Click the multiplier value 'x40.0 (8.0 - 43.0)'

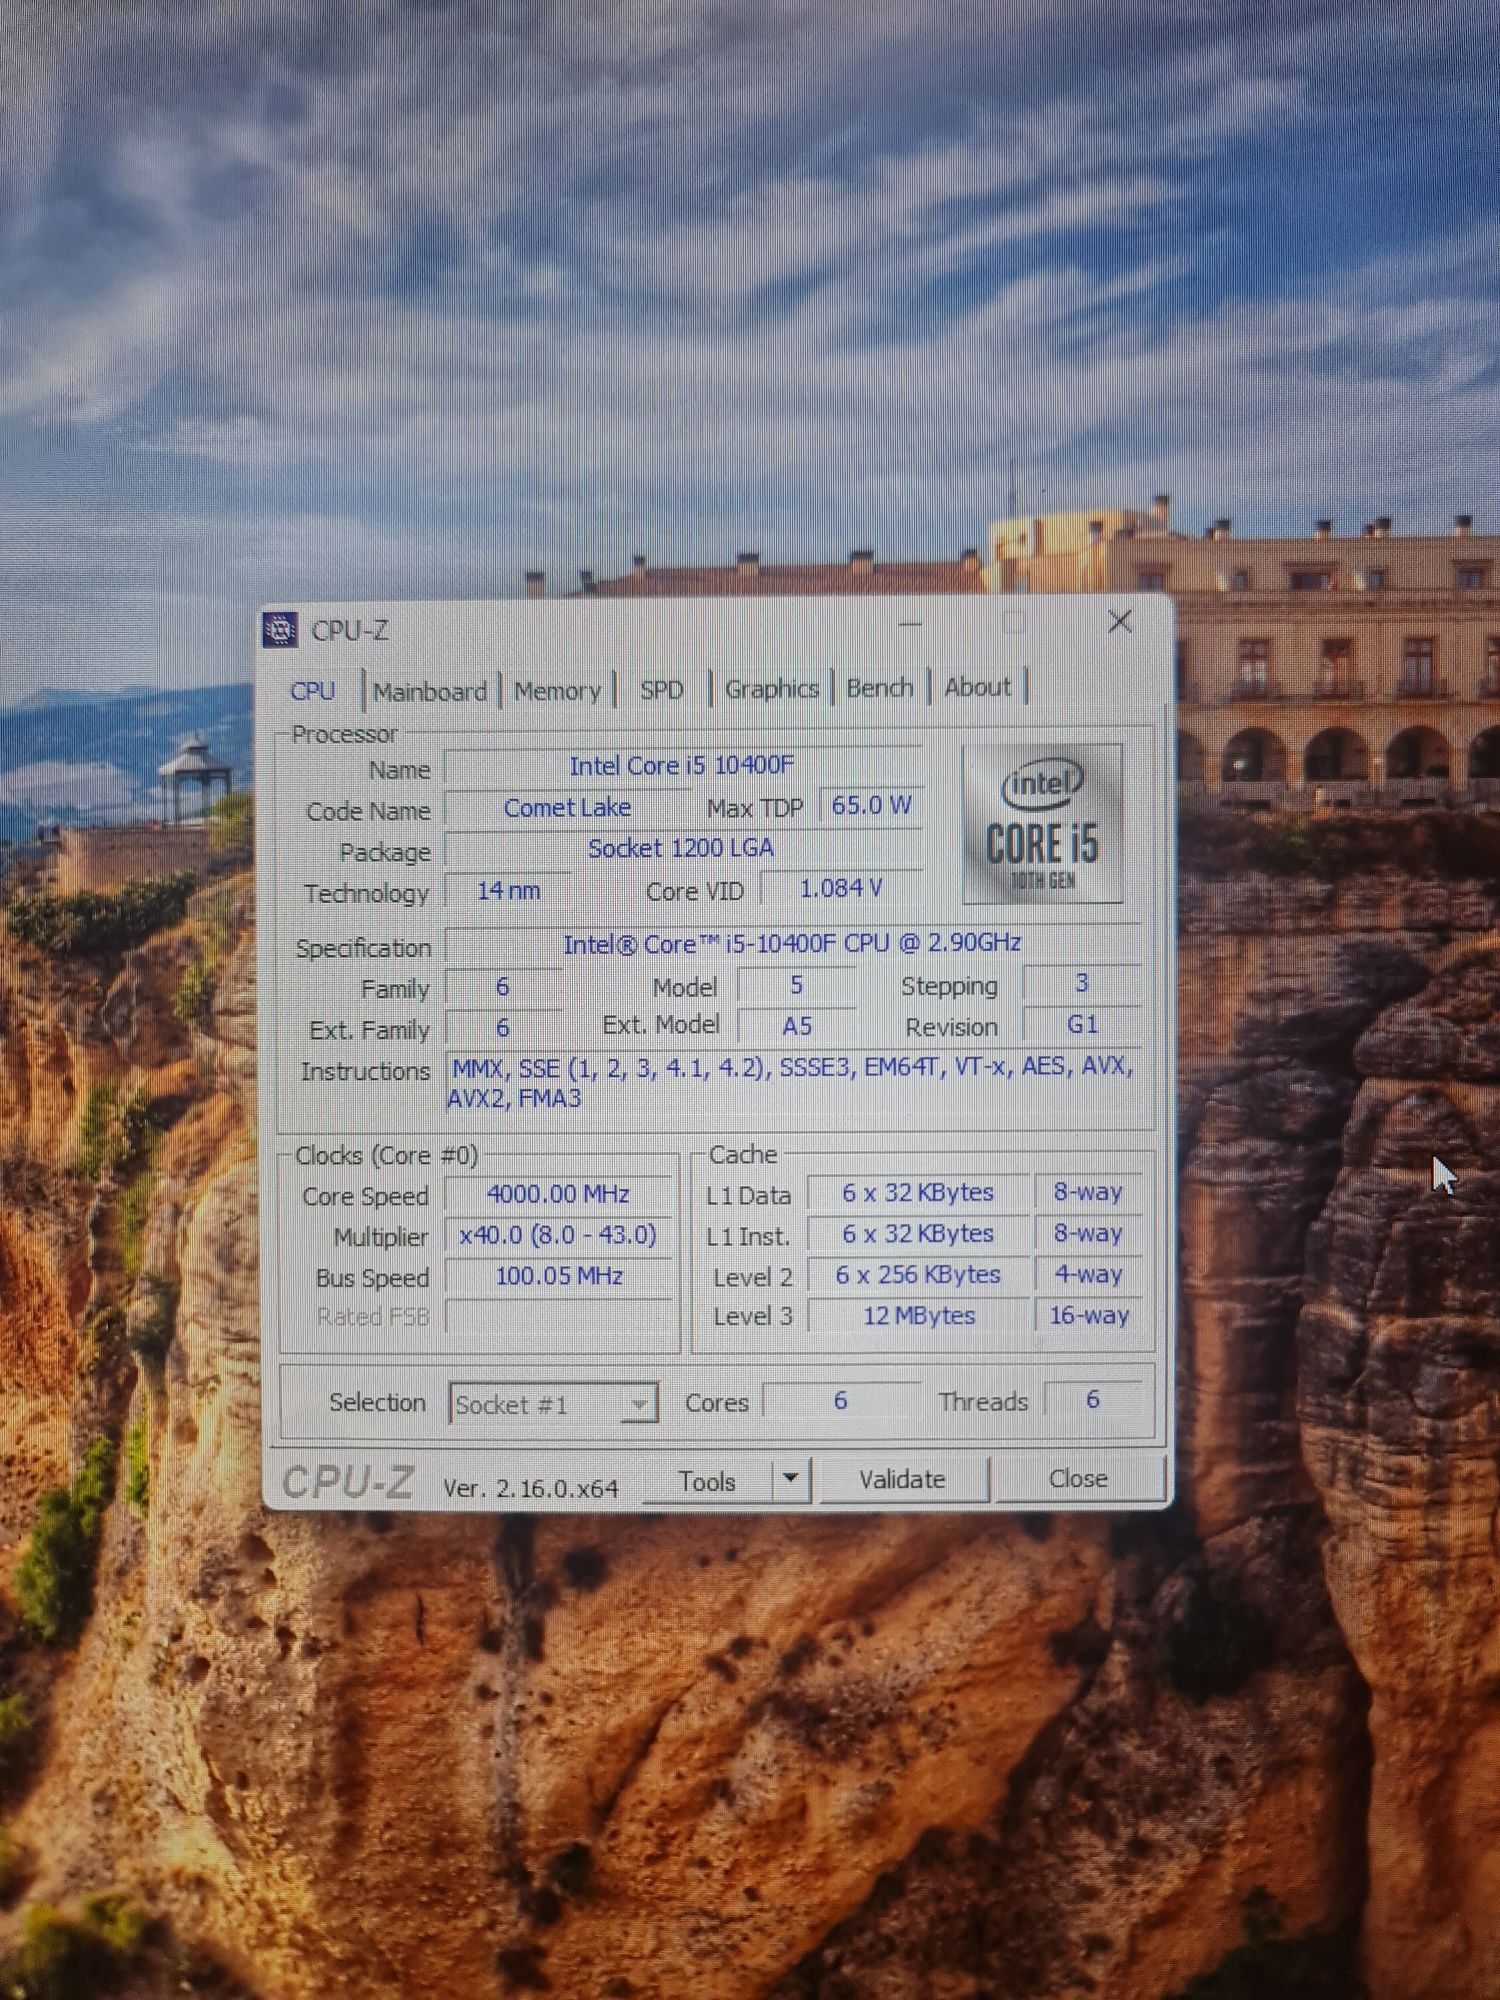(558, 1235)
